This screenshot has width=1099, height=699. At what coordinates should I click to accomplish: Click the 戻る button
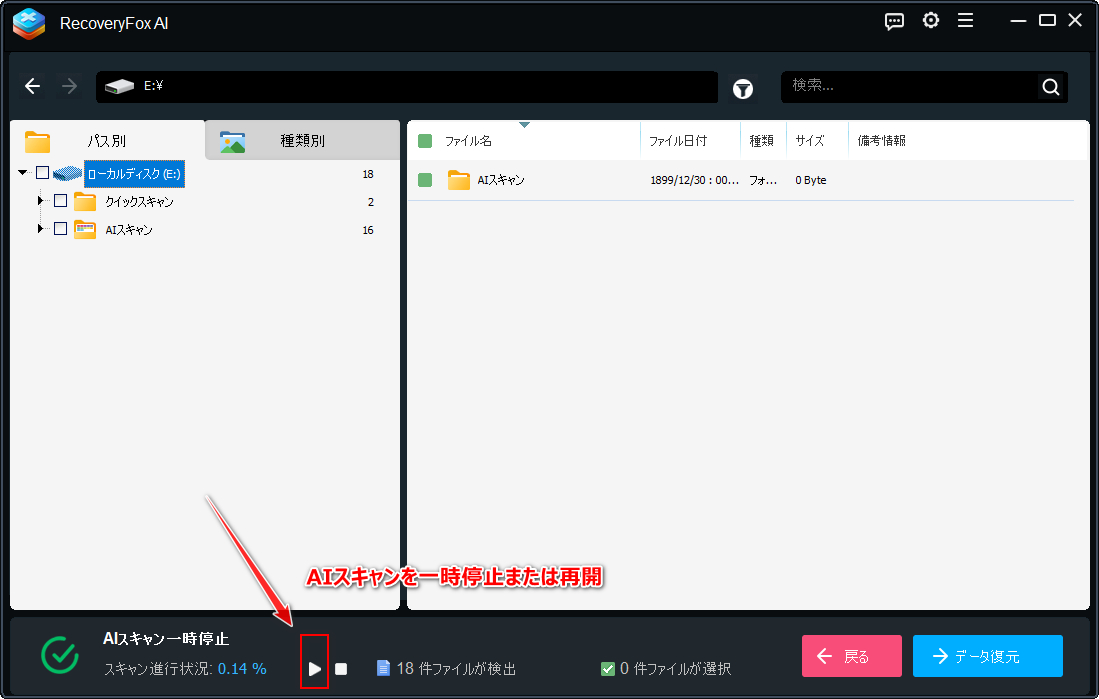[852, 656]
